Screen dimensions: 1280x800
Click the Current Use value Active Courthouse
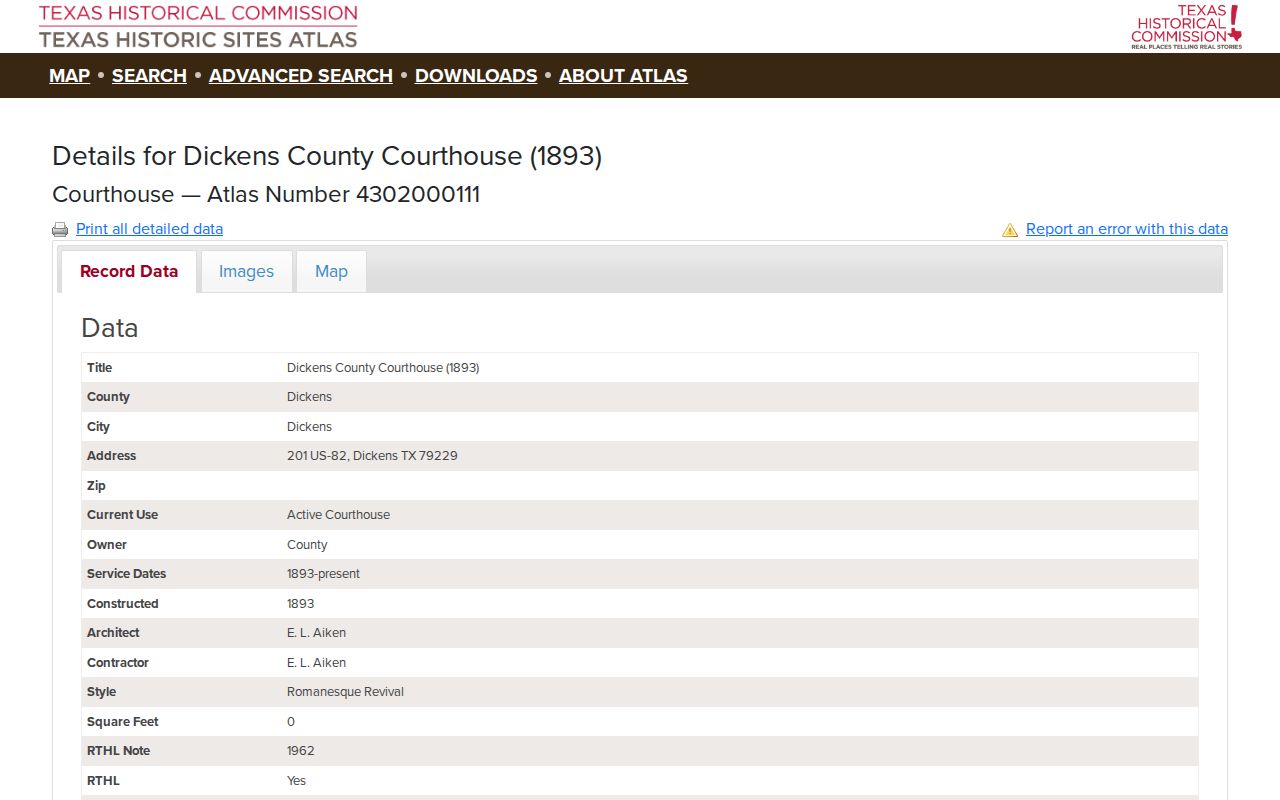tap(338, 515)
